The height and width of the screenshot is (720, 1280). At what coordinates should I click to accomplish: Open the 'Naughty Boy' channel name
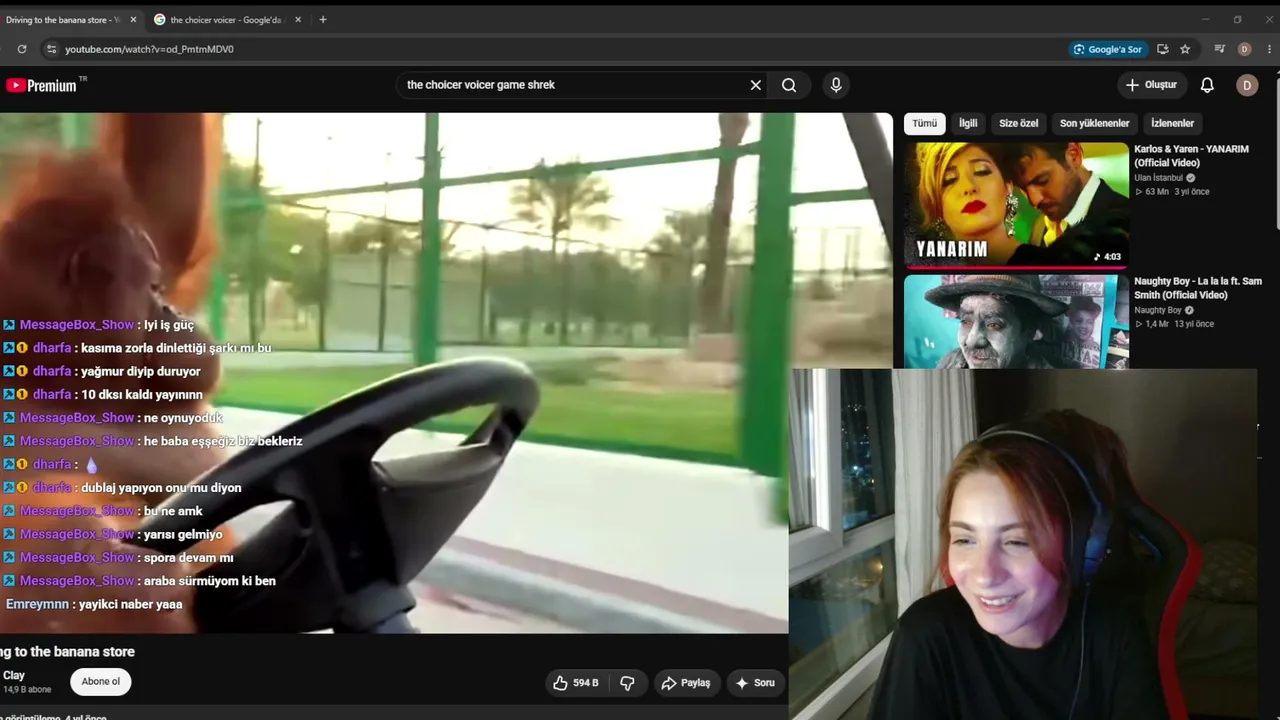[x=1158, y=310]
